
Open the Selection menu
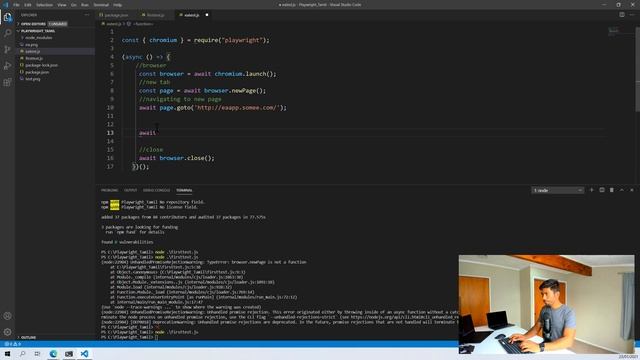pos(44,5)
